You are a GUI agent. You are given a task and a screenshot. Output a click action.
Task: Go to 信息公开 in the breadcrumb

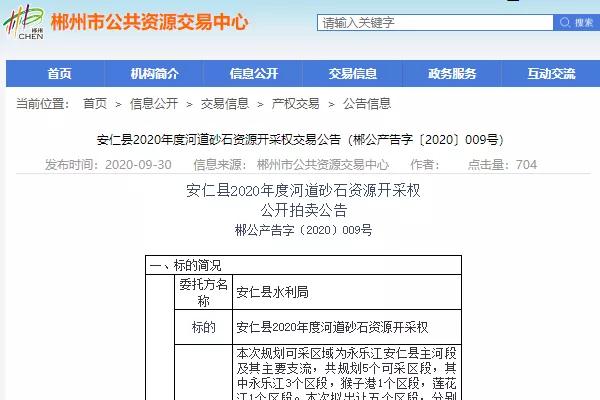pyautogui.click(x=154, y=103)
